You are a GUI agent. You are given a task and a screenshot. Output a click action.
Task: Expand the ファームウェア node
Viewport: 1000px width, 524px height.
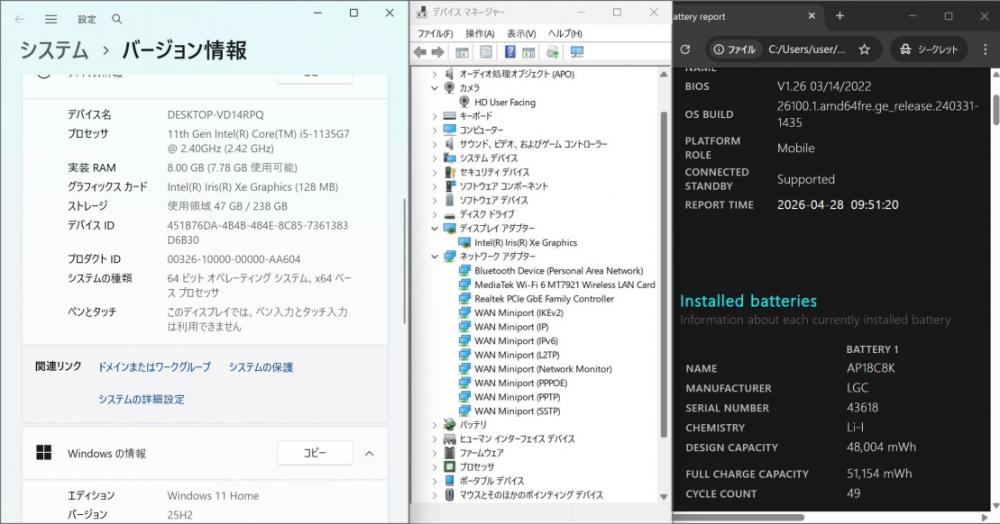point(435,453)
